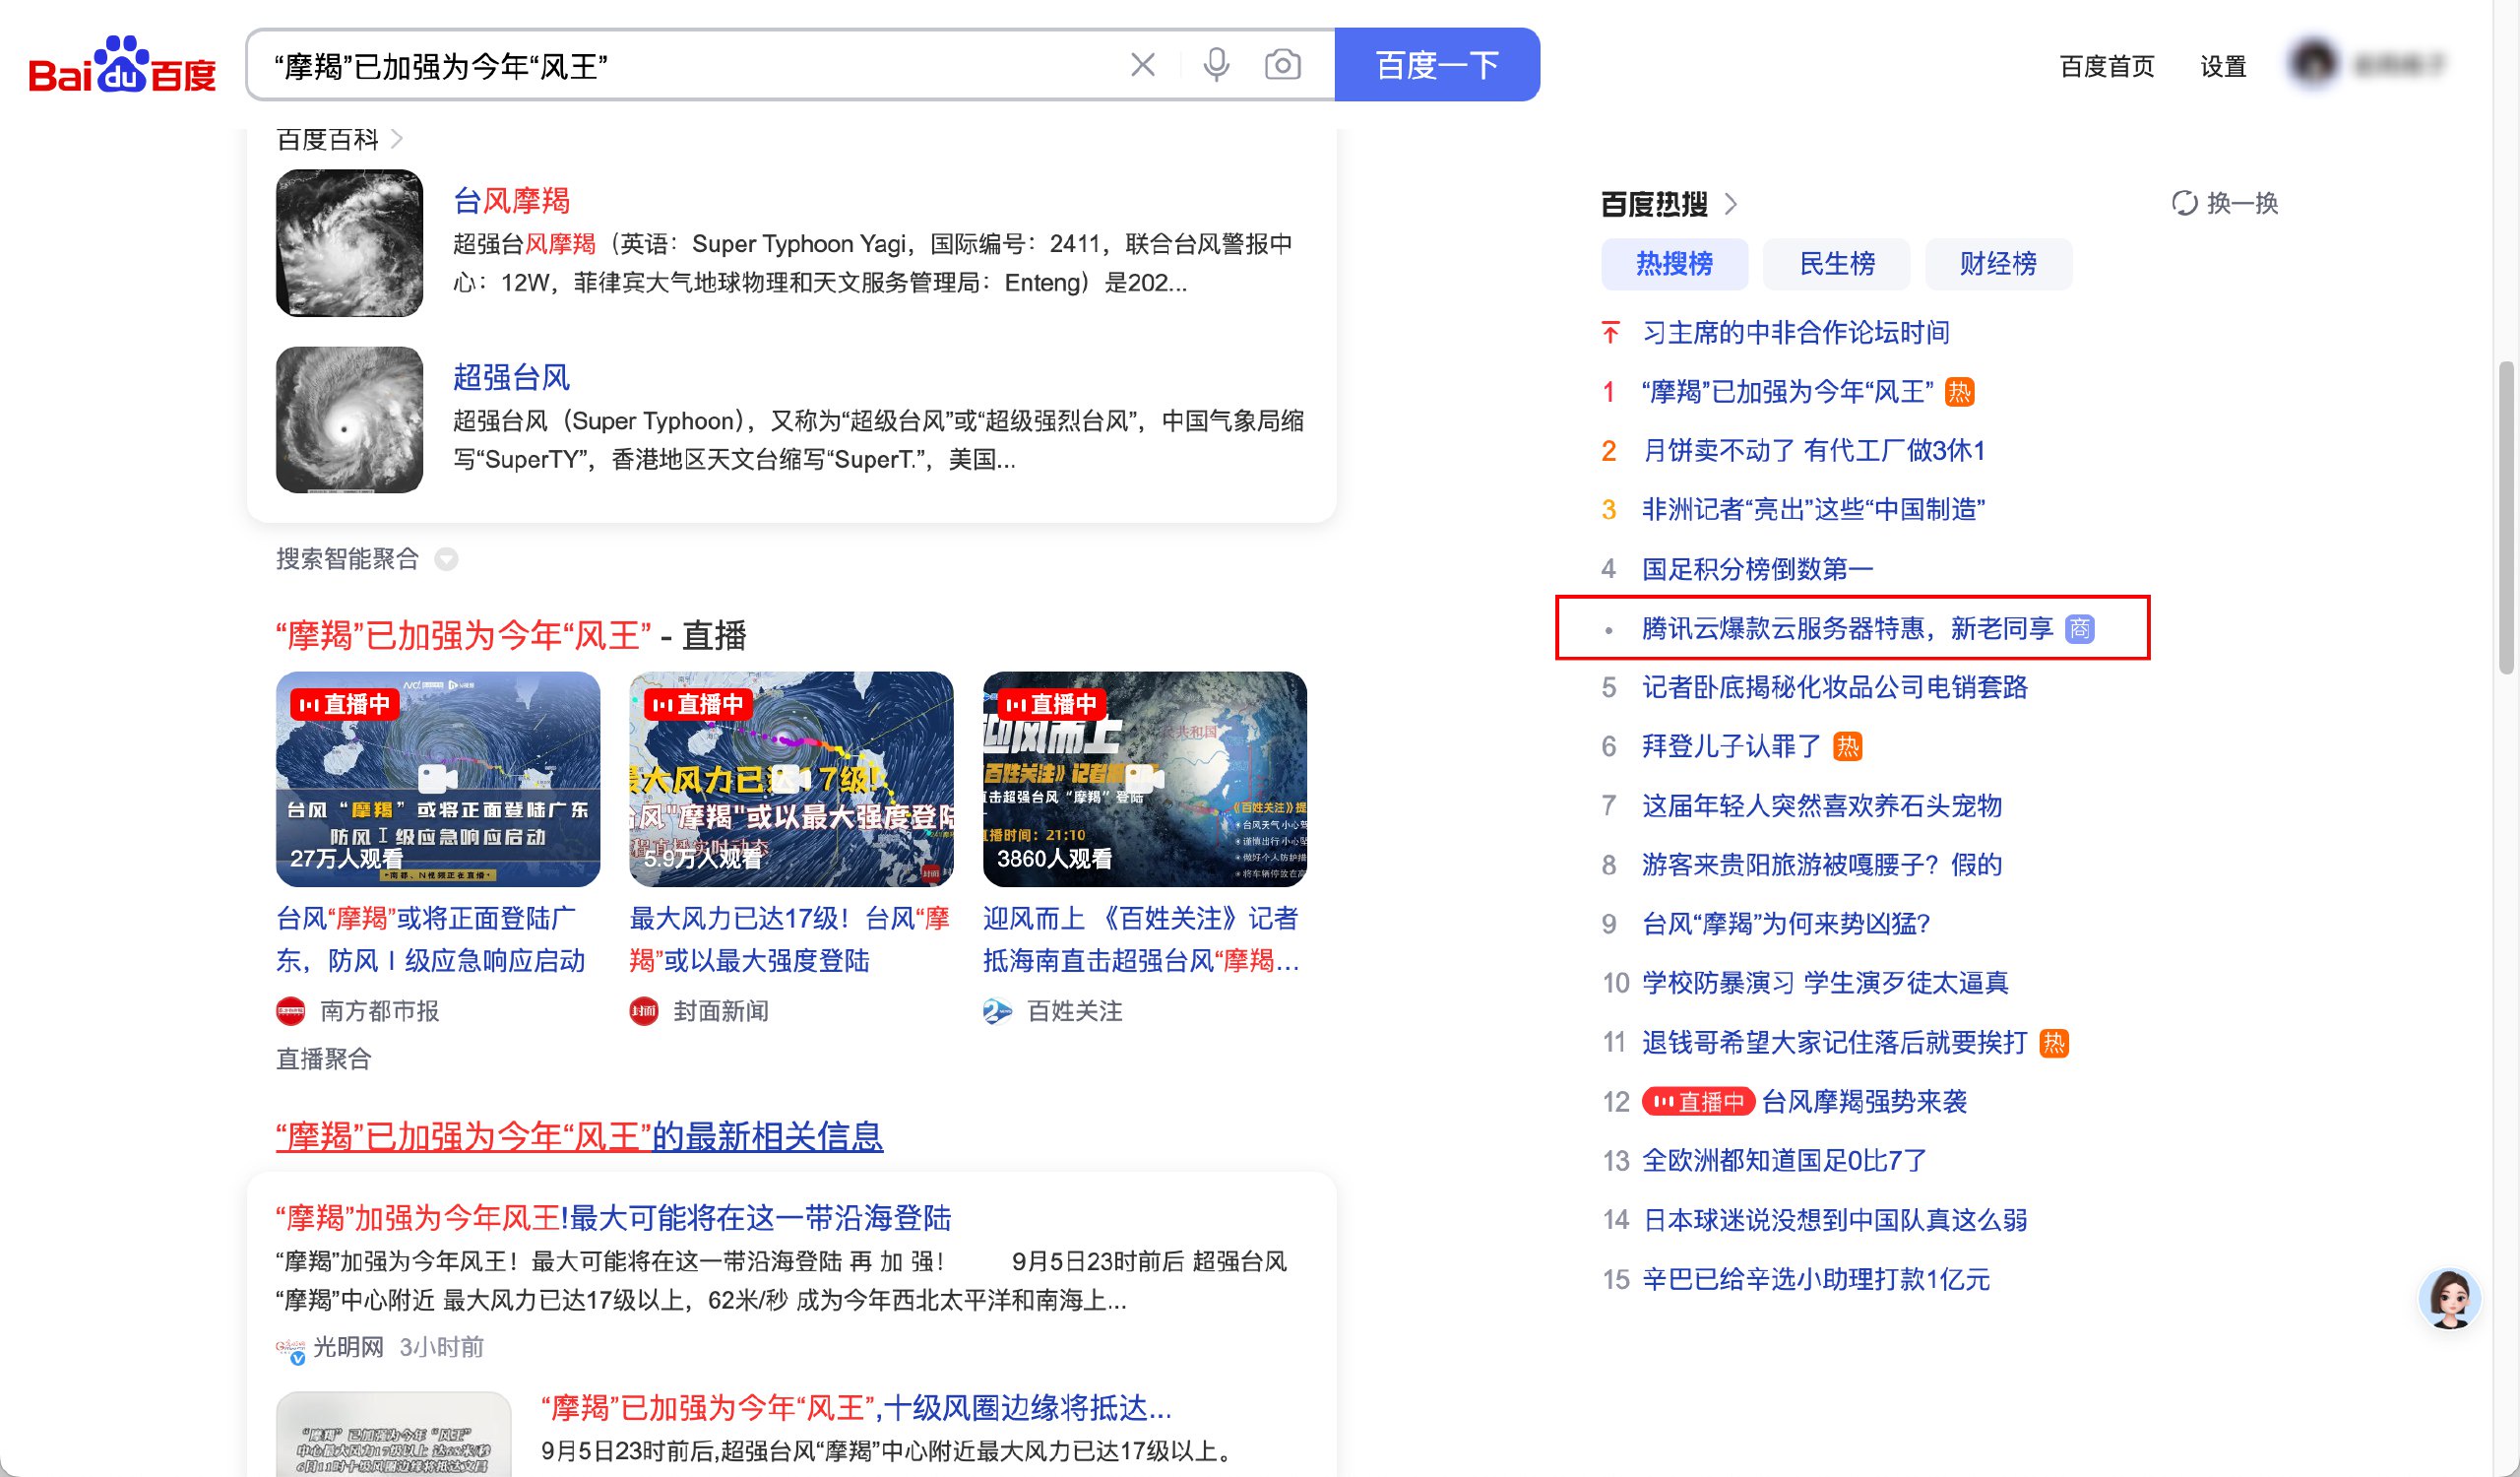Open 台风摩羯或将正面登陆广东 live title
Screen dimensions: 2520x1477
click(431, 939)
